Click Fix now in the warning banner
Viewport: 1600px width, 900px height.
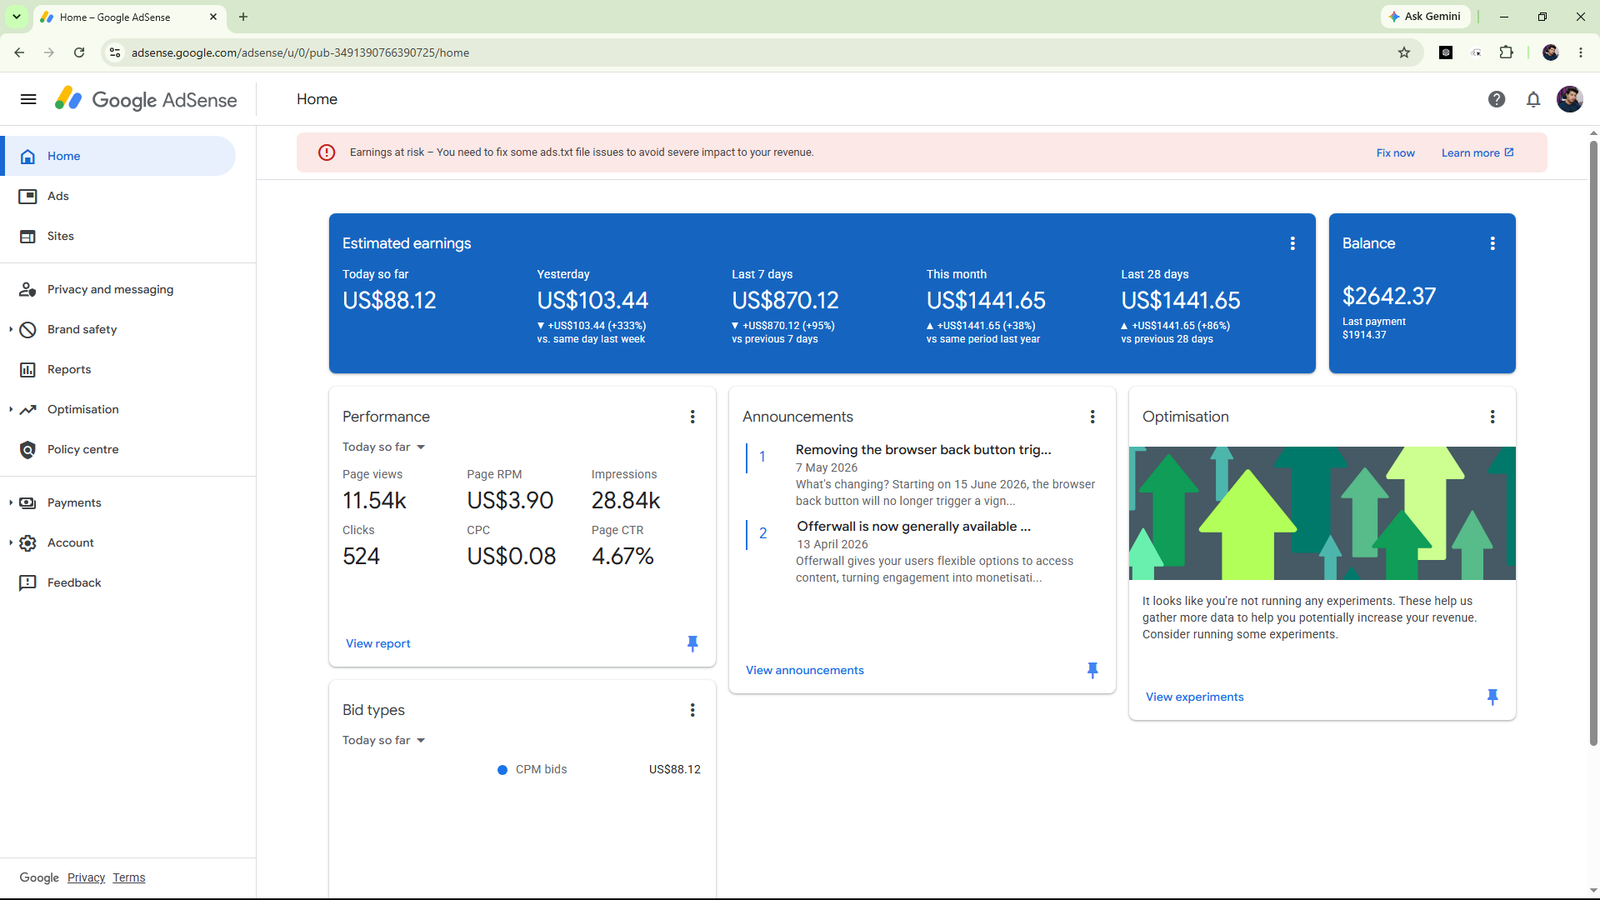point(1395,153)
